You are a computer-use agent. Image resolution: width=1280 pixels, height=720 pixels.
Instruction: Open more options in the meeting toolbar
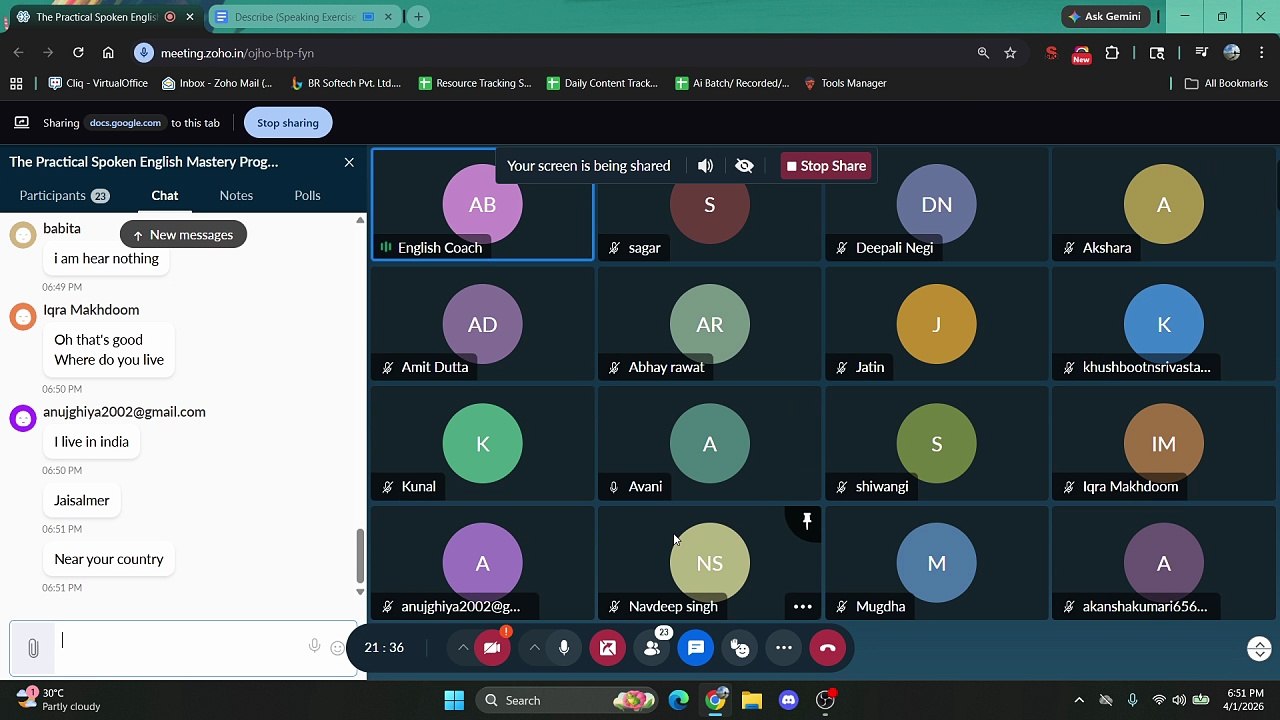pos(784,648)
